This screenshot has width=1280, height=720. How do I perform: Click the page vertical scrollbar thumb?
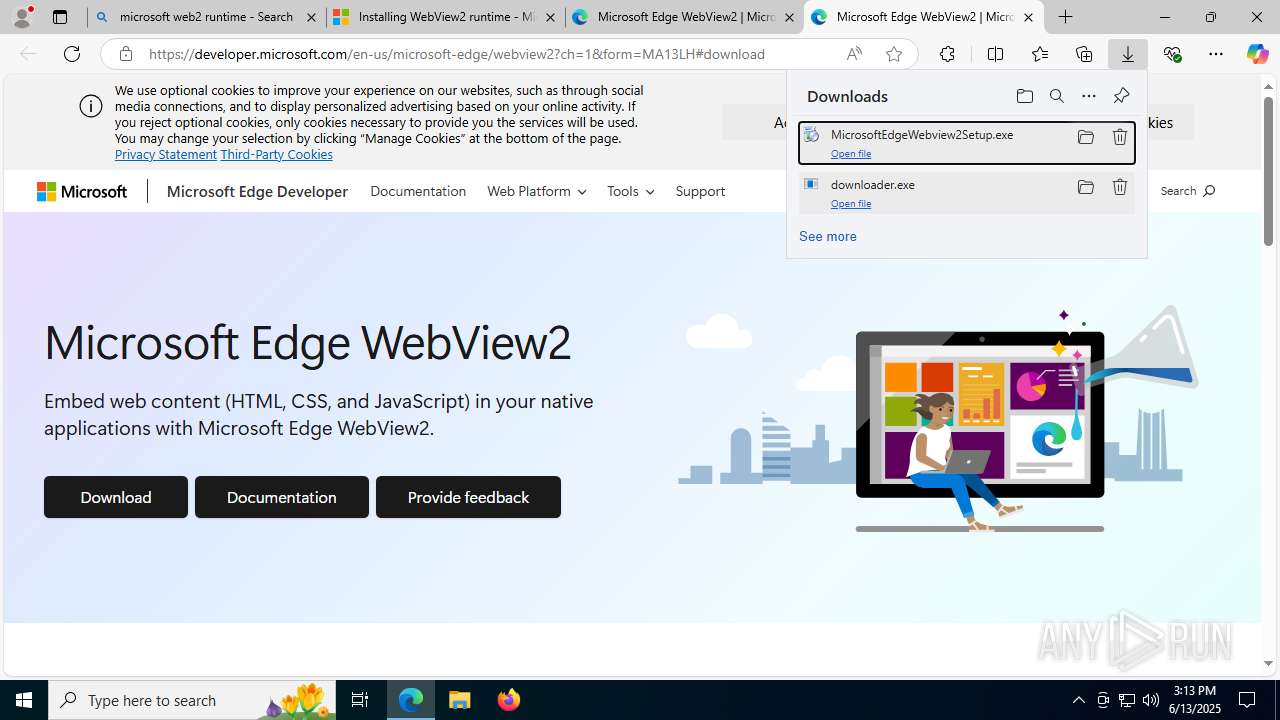[x=1268, y=170]
